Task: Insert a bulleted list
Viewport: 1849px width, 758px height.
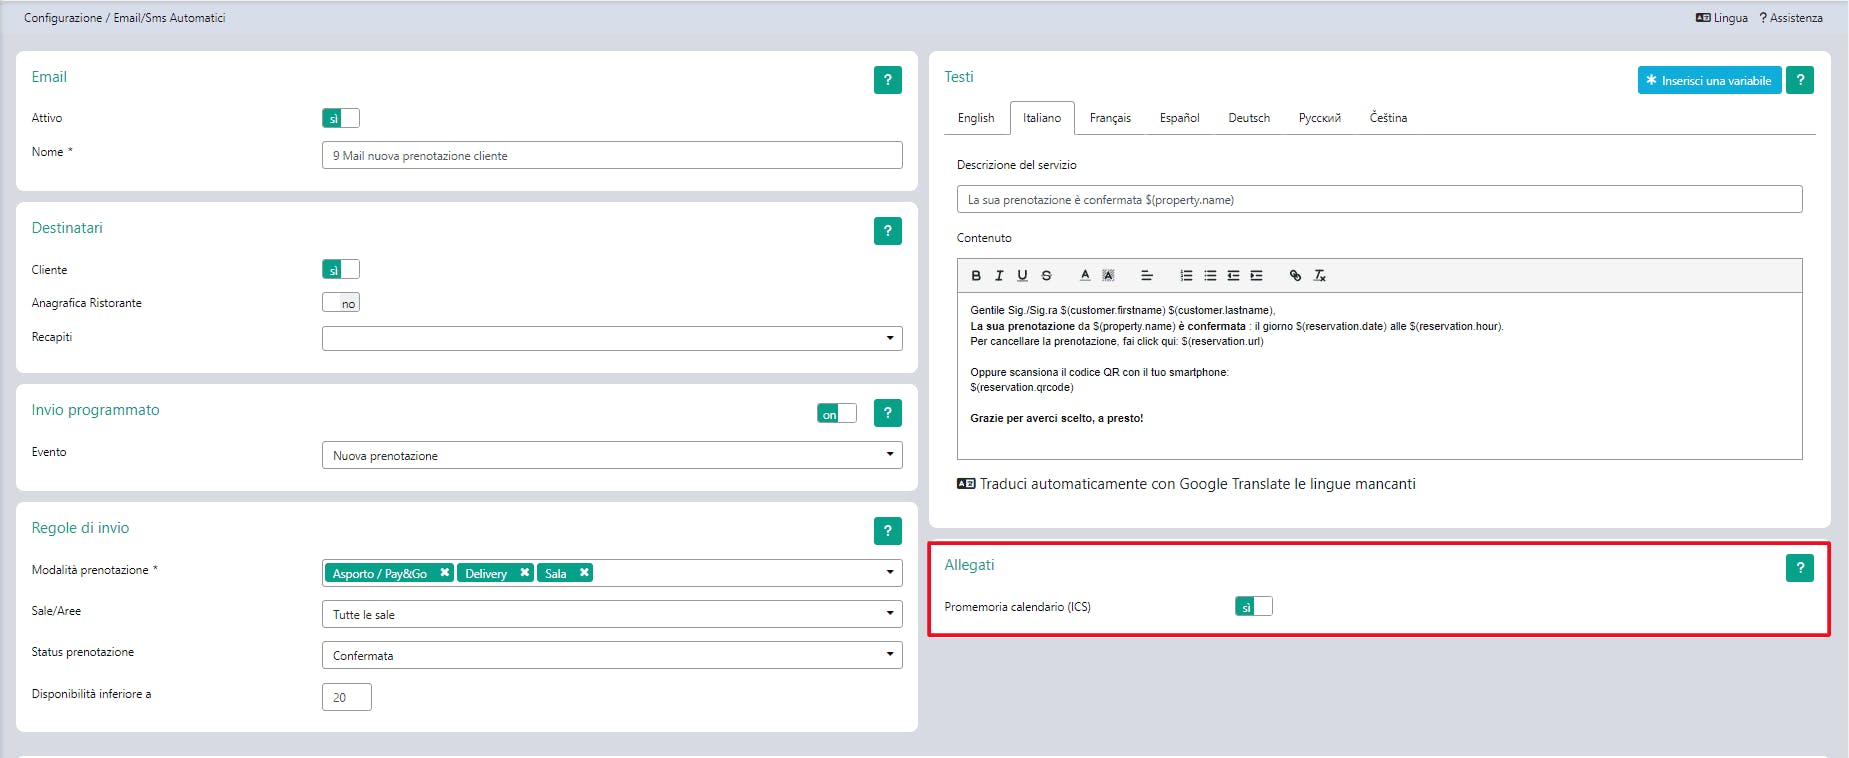Action: tap(1210, 276)
